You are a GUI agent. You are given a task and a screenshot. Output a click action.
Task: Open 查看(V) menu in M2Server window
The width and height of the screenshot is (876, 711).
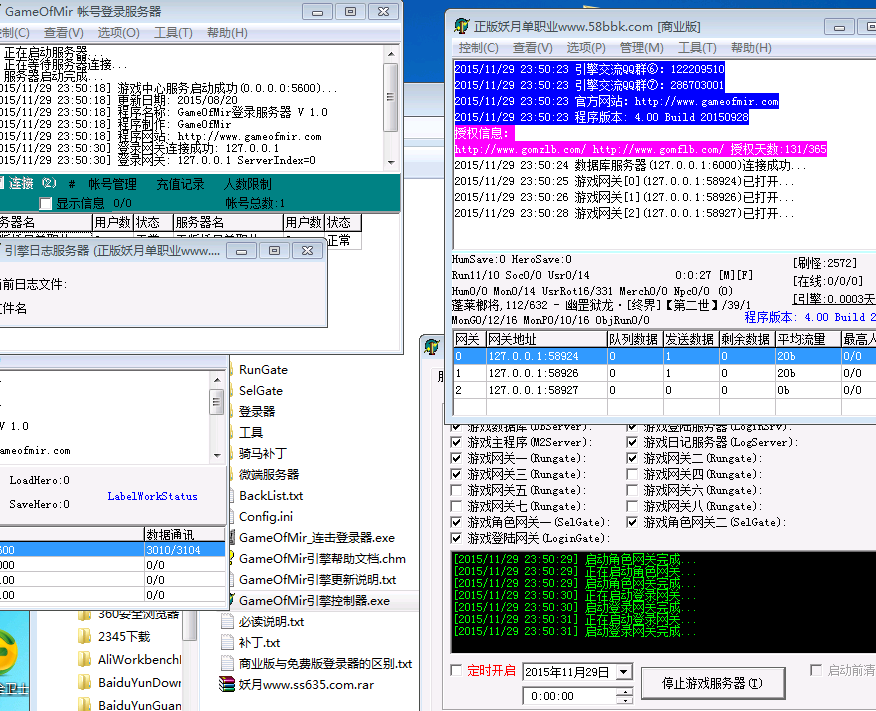[x=532, y=48]
